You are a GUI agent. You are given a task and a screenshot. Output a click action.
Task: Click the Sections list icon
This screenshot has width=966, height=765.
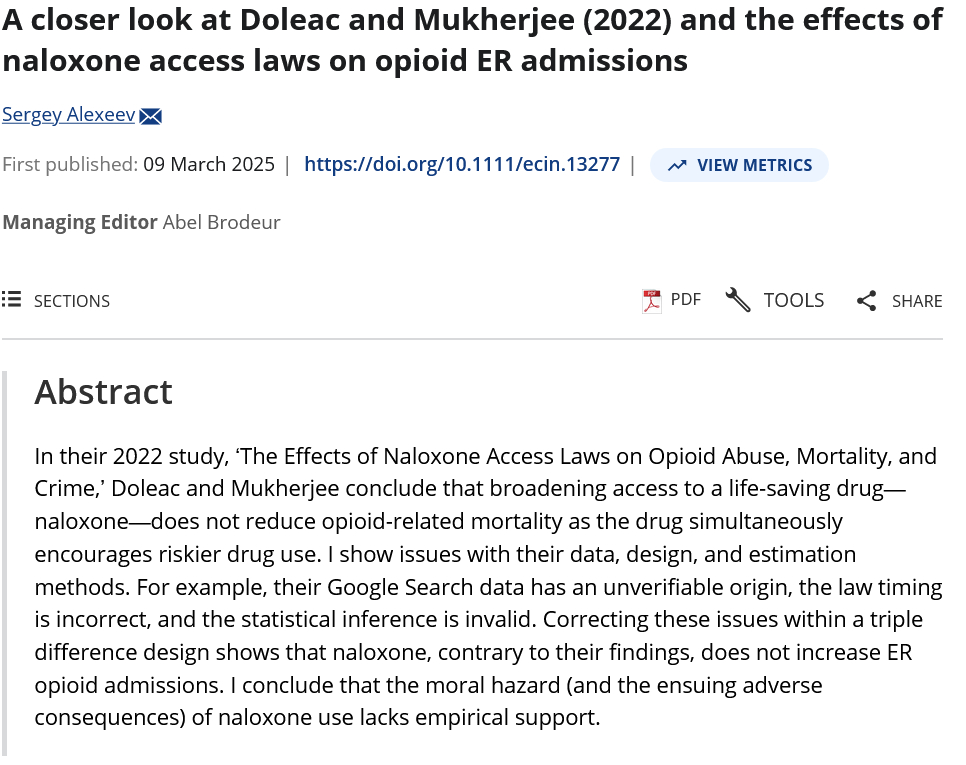point(12,300)
